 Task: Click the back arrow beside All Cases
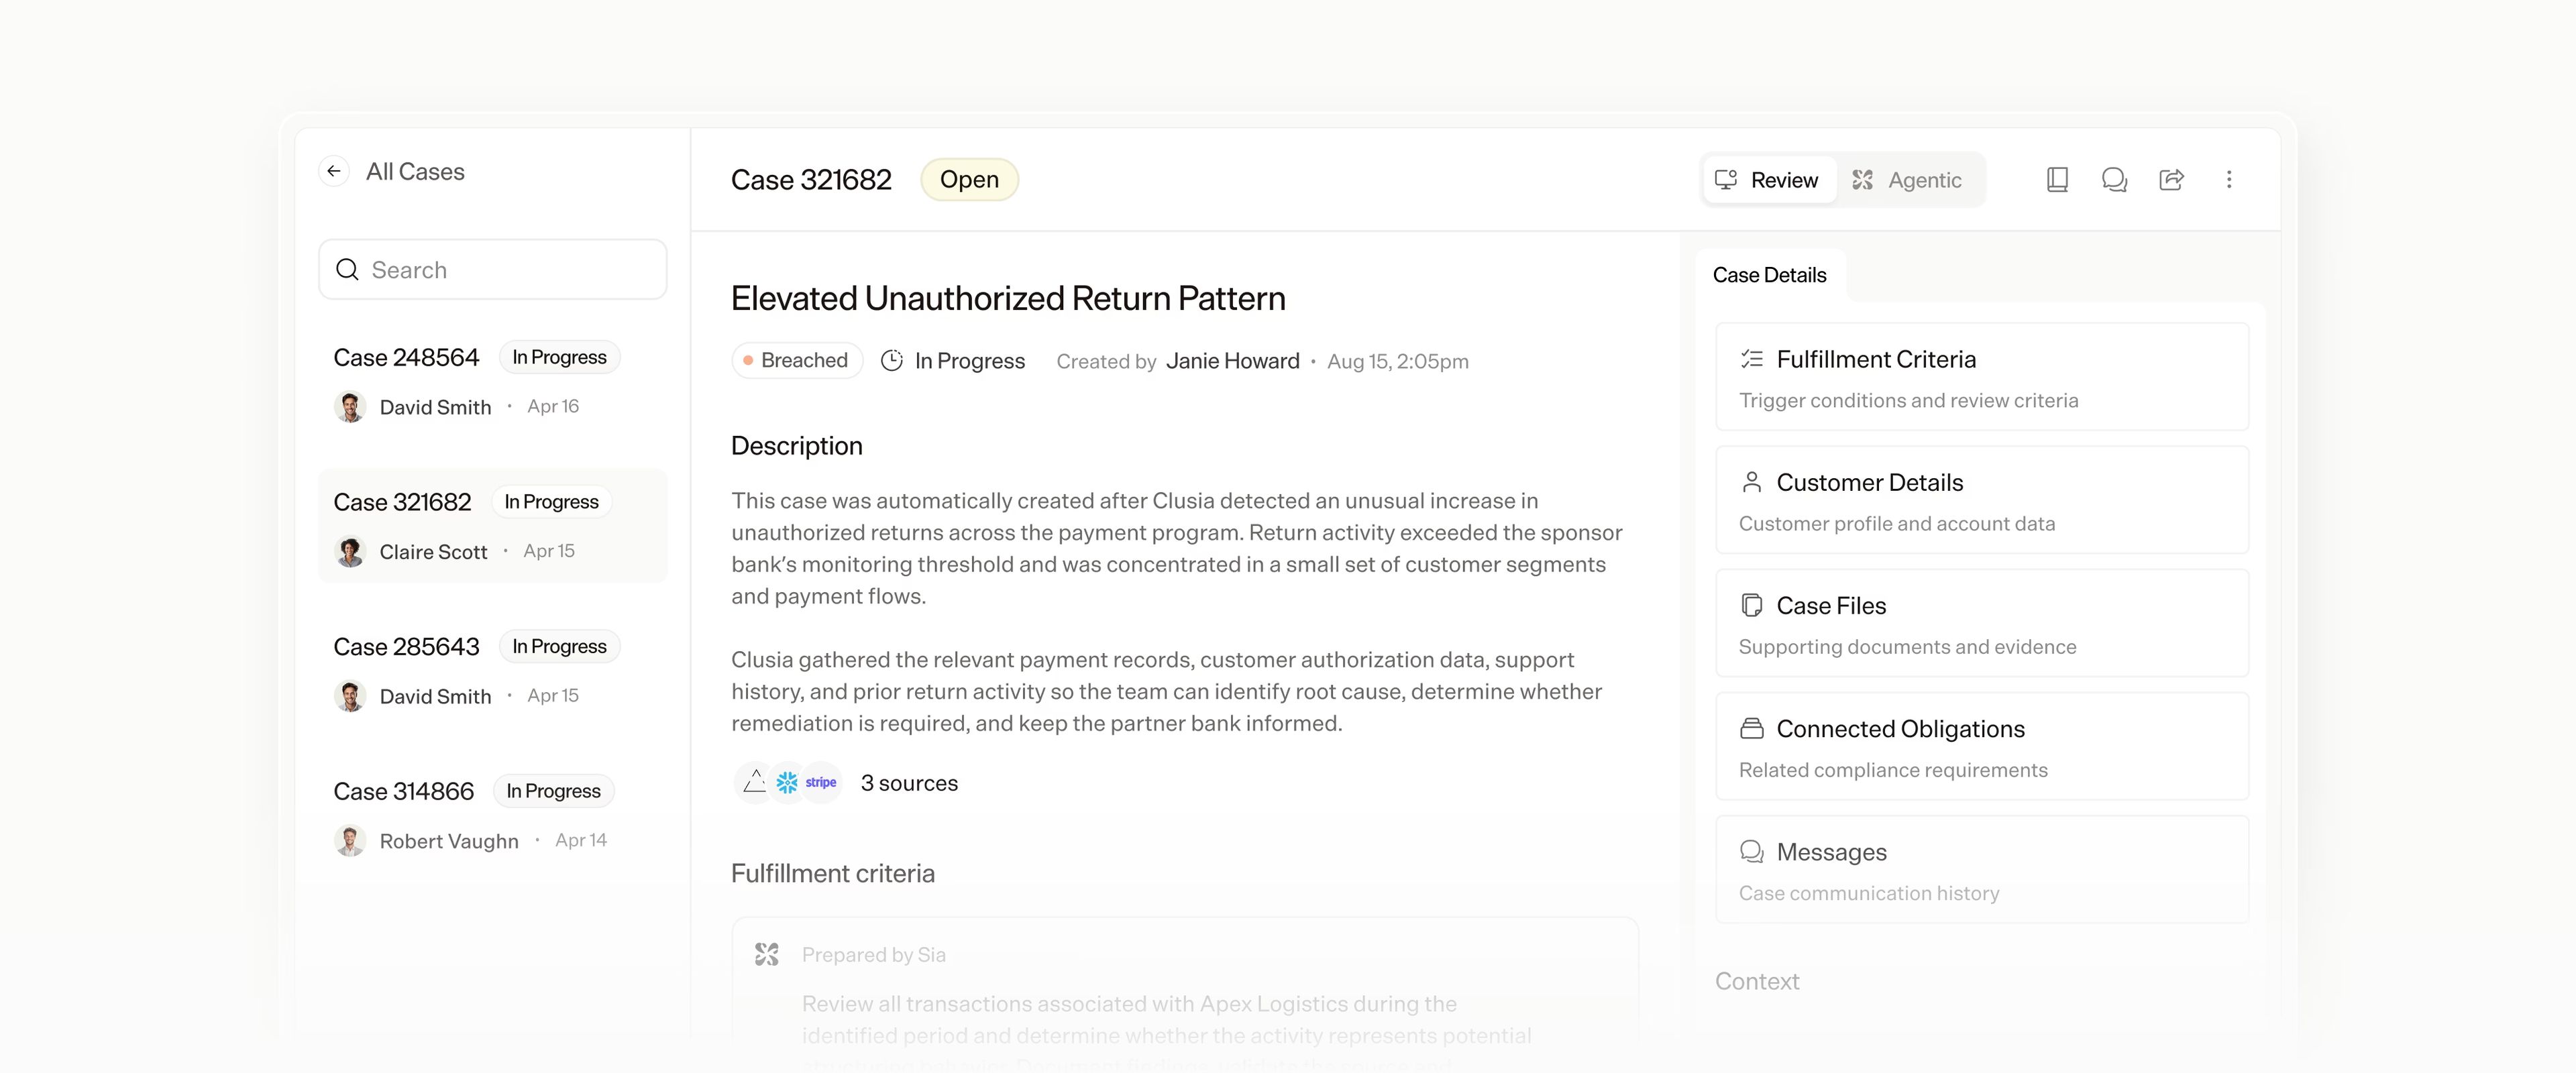[334, 172]
